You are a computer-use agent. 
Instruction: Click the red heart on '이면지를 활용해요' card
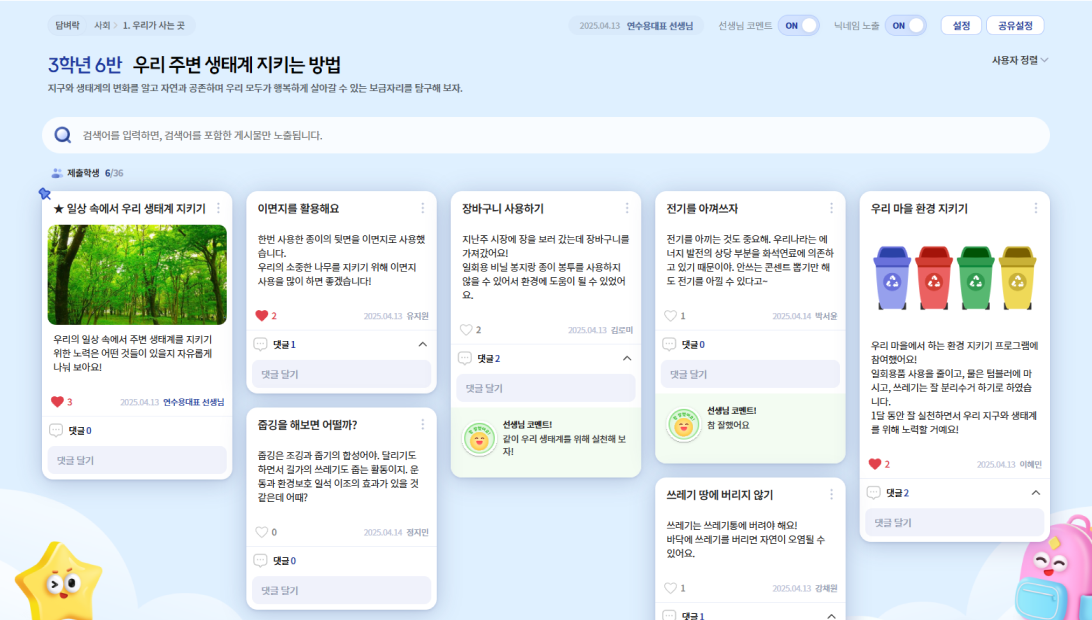262,316
